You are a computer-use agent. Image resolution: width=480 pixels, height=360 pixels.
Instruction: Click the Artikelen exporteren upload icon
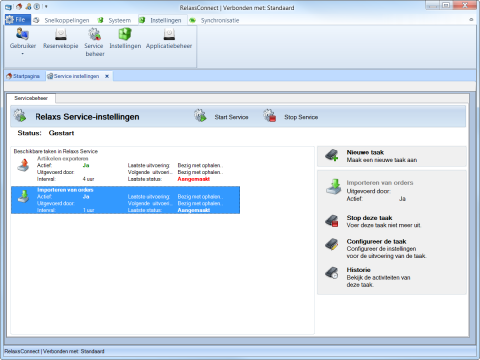click(x=23, y=166)
